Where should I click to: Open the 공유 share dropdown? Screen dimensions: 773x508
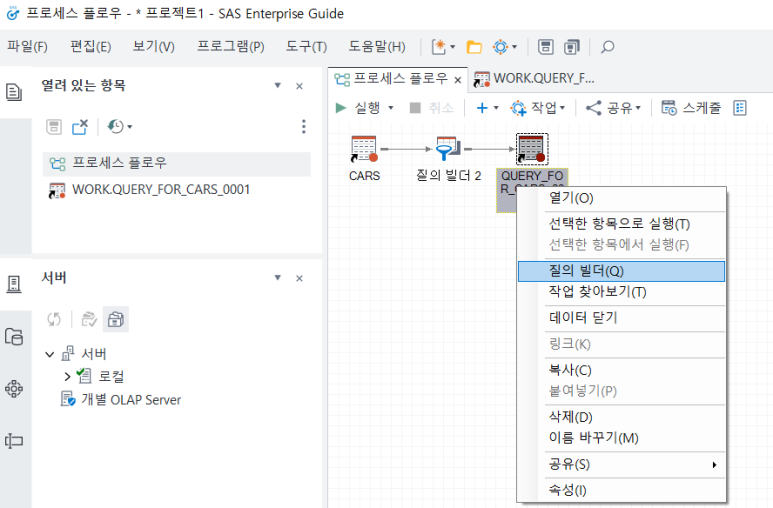(613, 108)
